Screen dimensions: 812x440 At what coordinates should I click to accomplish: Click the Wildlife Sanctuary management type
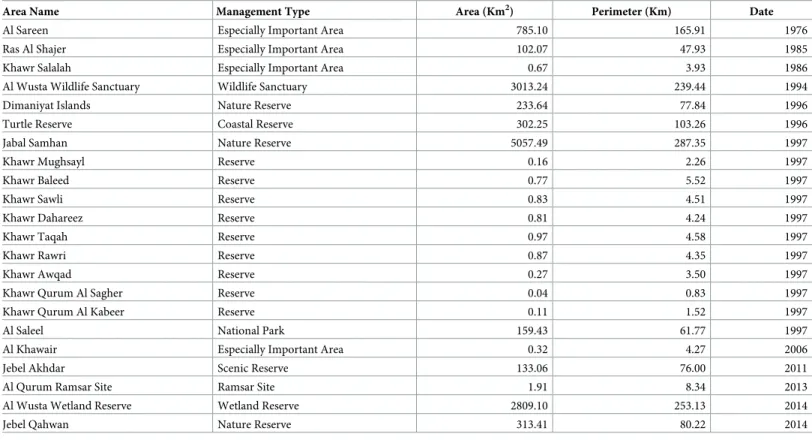pyautogui.click(x=262, y=86)
